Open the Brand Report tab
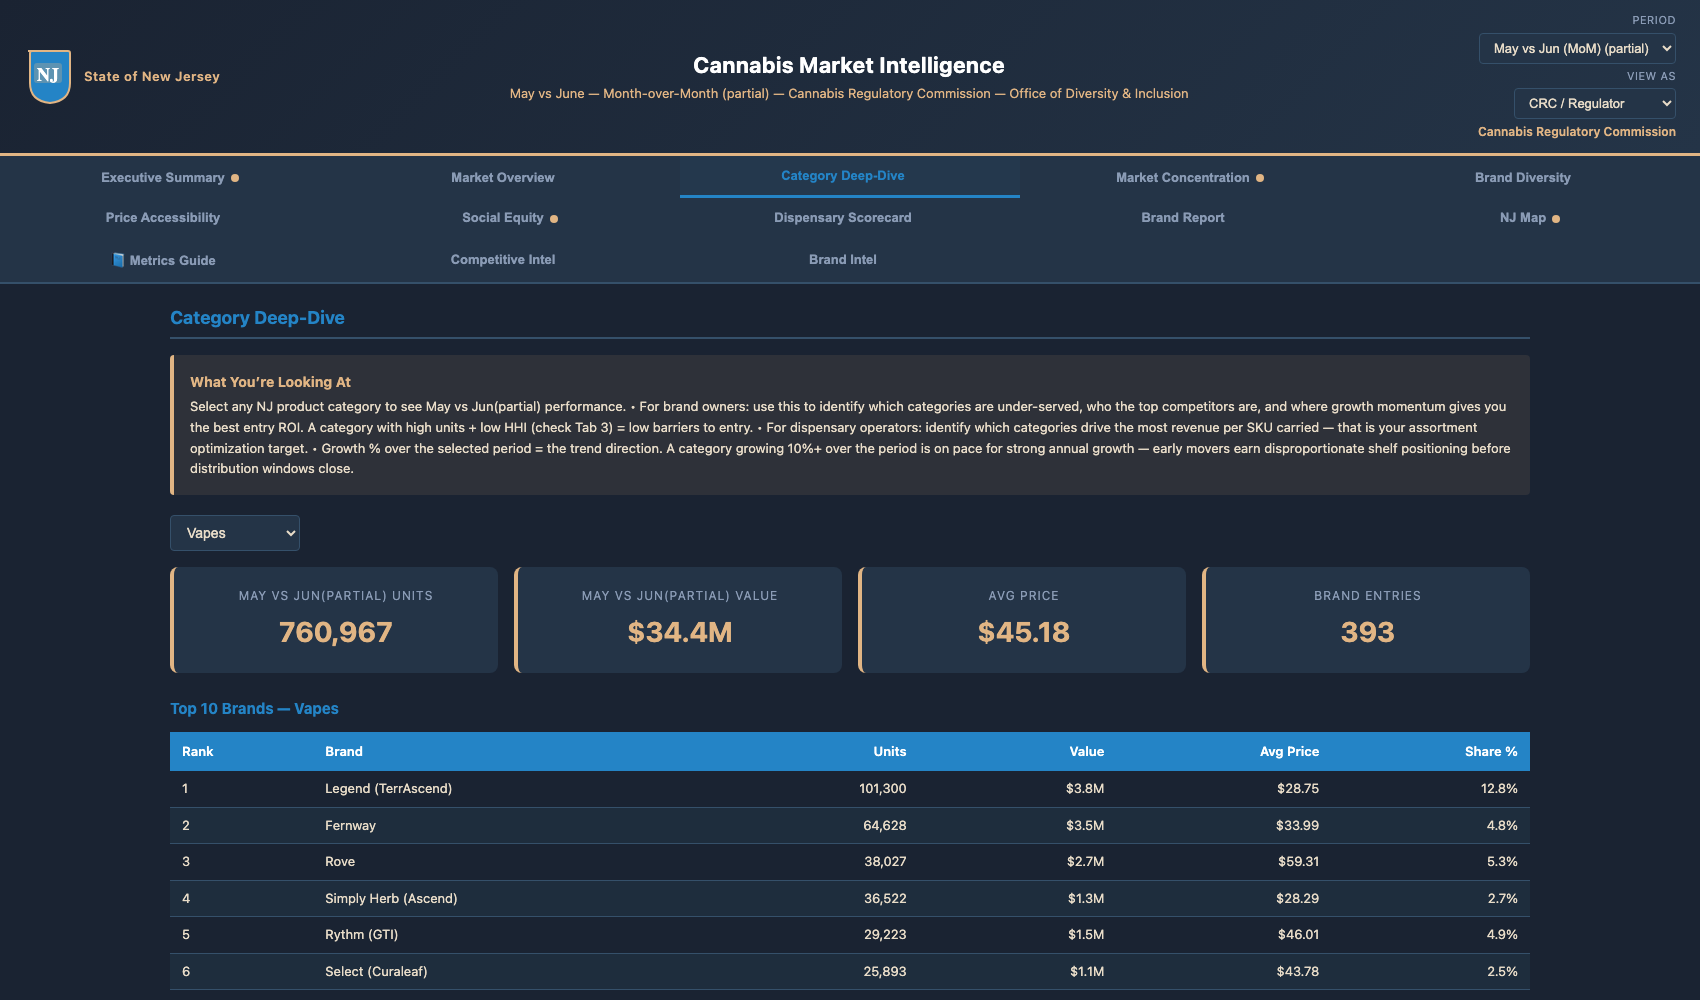 click(1182, 217)
